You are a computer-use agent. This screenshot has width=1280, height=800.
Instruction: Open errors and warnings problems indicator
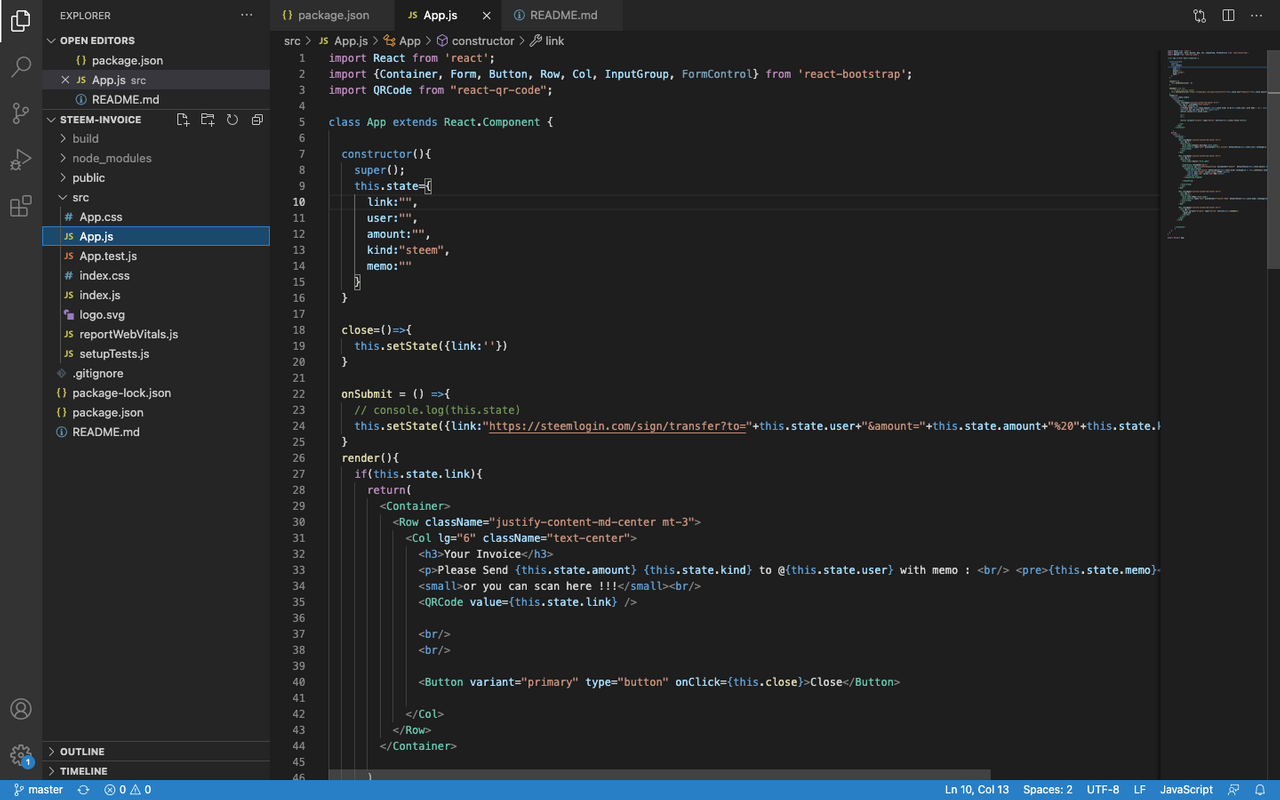127,790
